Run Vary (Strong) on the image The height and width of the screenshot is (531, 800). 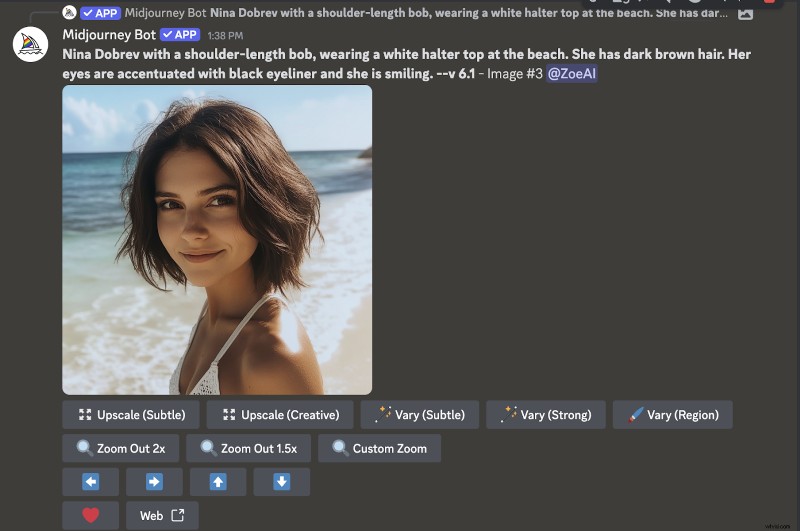[546, 415]
